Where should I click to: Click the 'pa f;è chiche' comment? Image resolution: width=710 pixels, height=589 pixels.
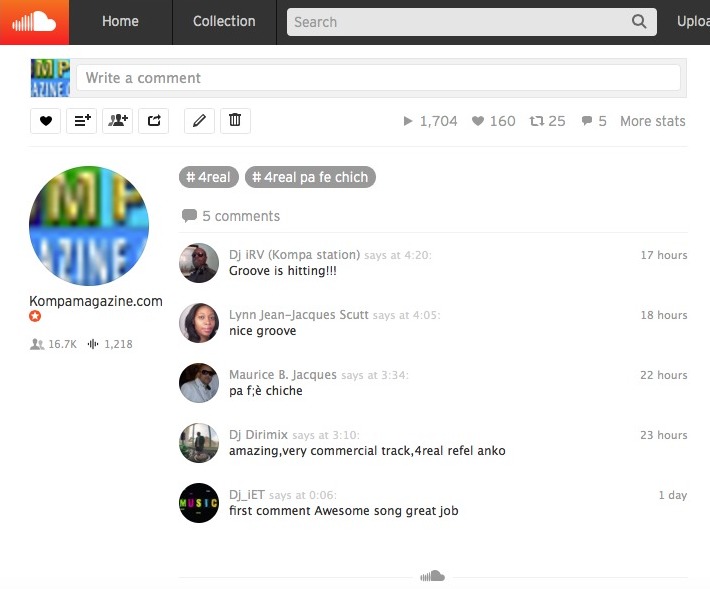click(266, 391)
